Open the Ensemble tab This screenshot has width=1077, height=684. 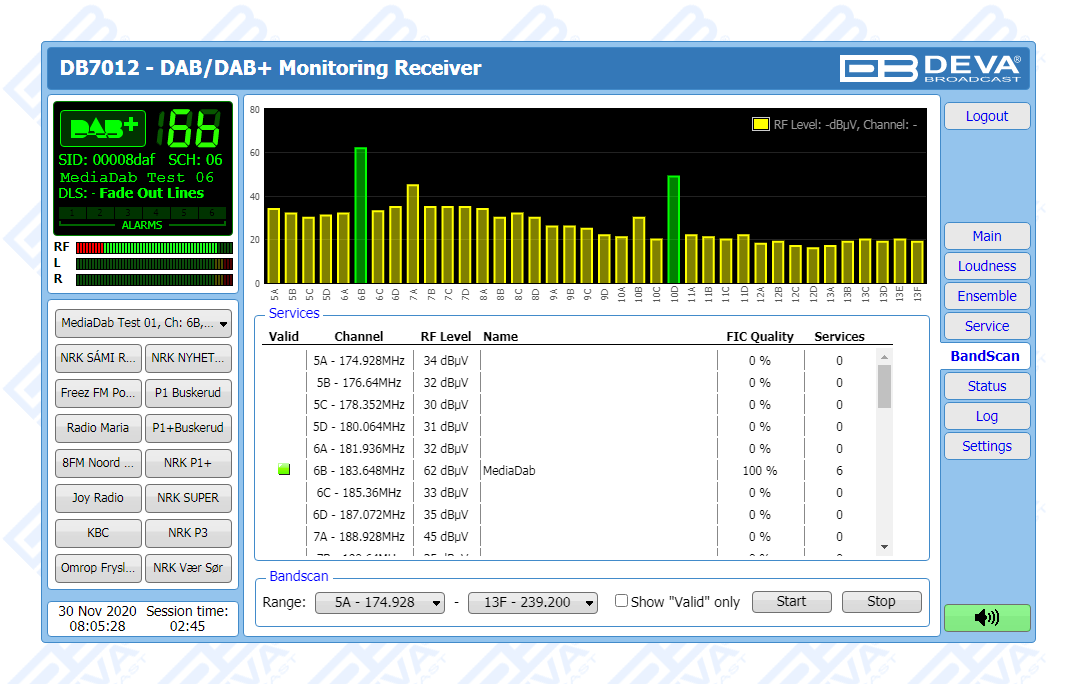(986, 296)
